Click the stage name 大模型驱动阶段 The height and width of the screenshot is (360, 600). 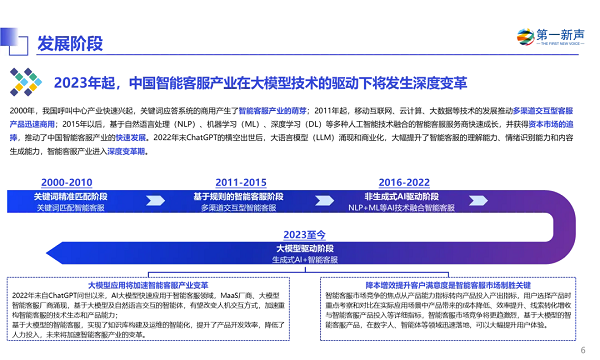305,249
